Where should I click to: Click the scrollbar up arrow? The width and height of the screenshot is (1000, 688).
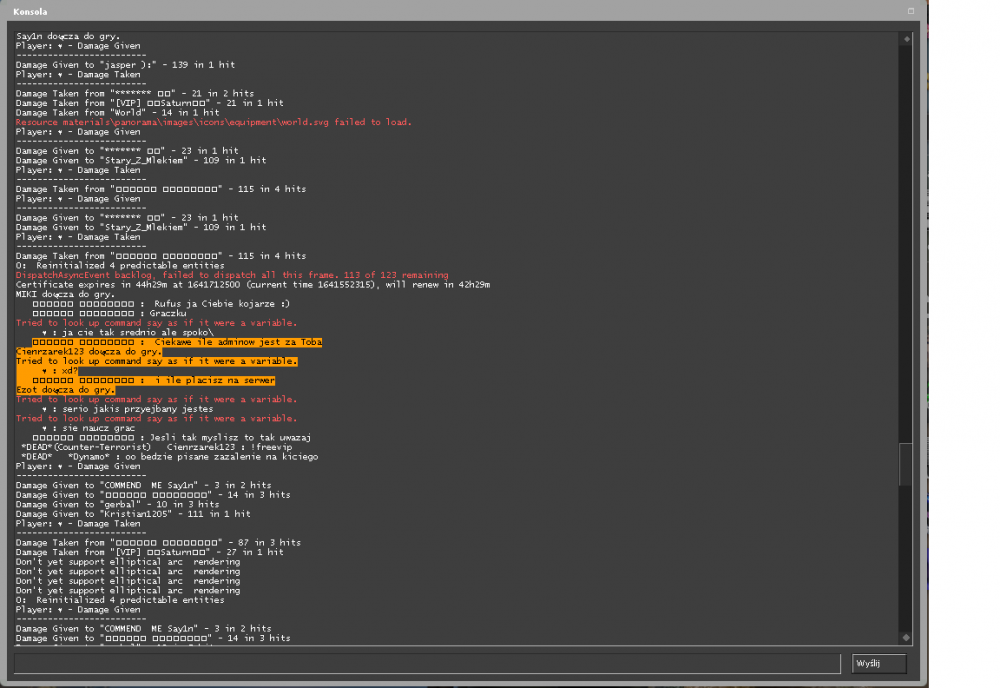(x=906, y=39)
